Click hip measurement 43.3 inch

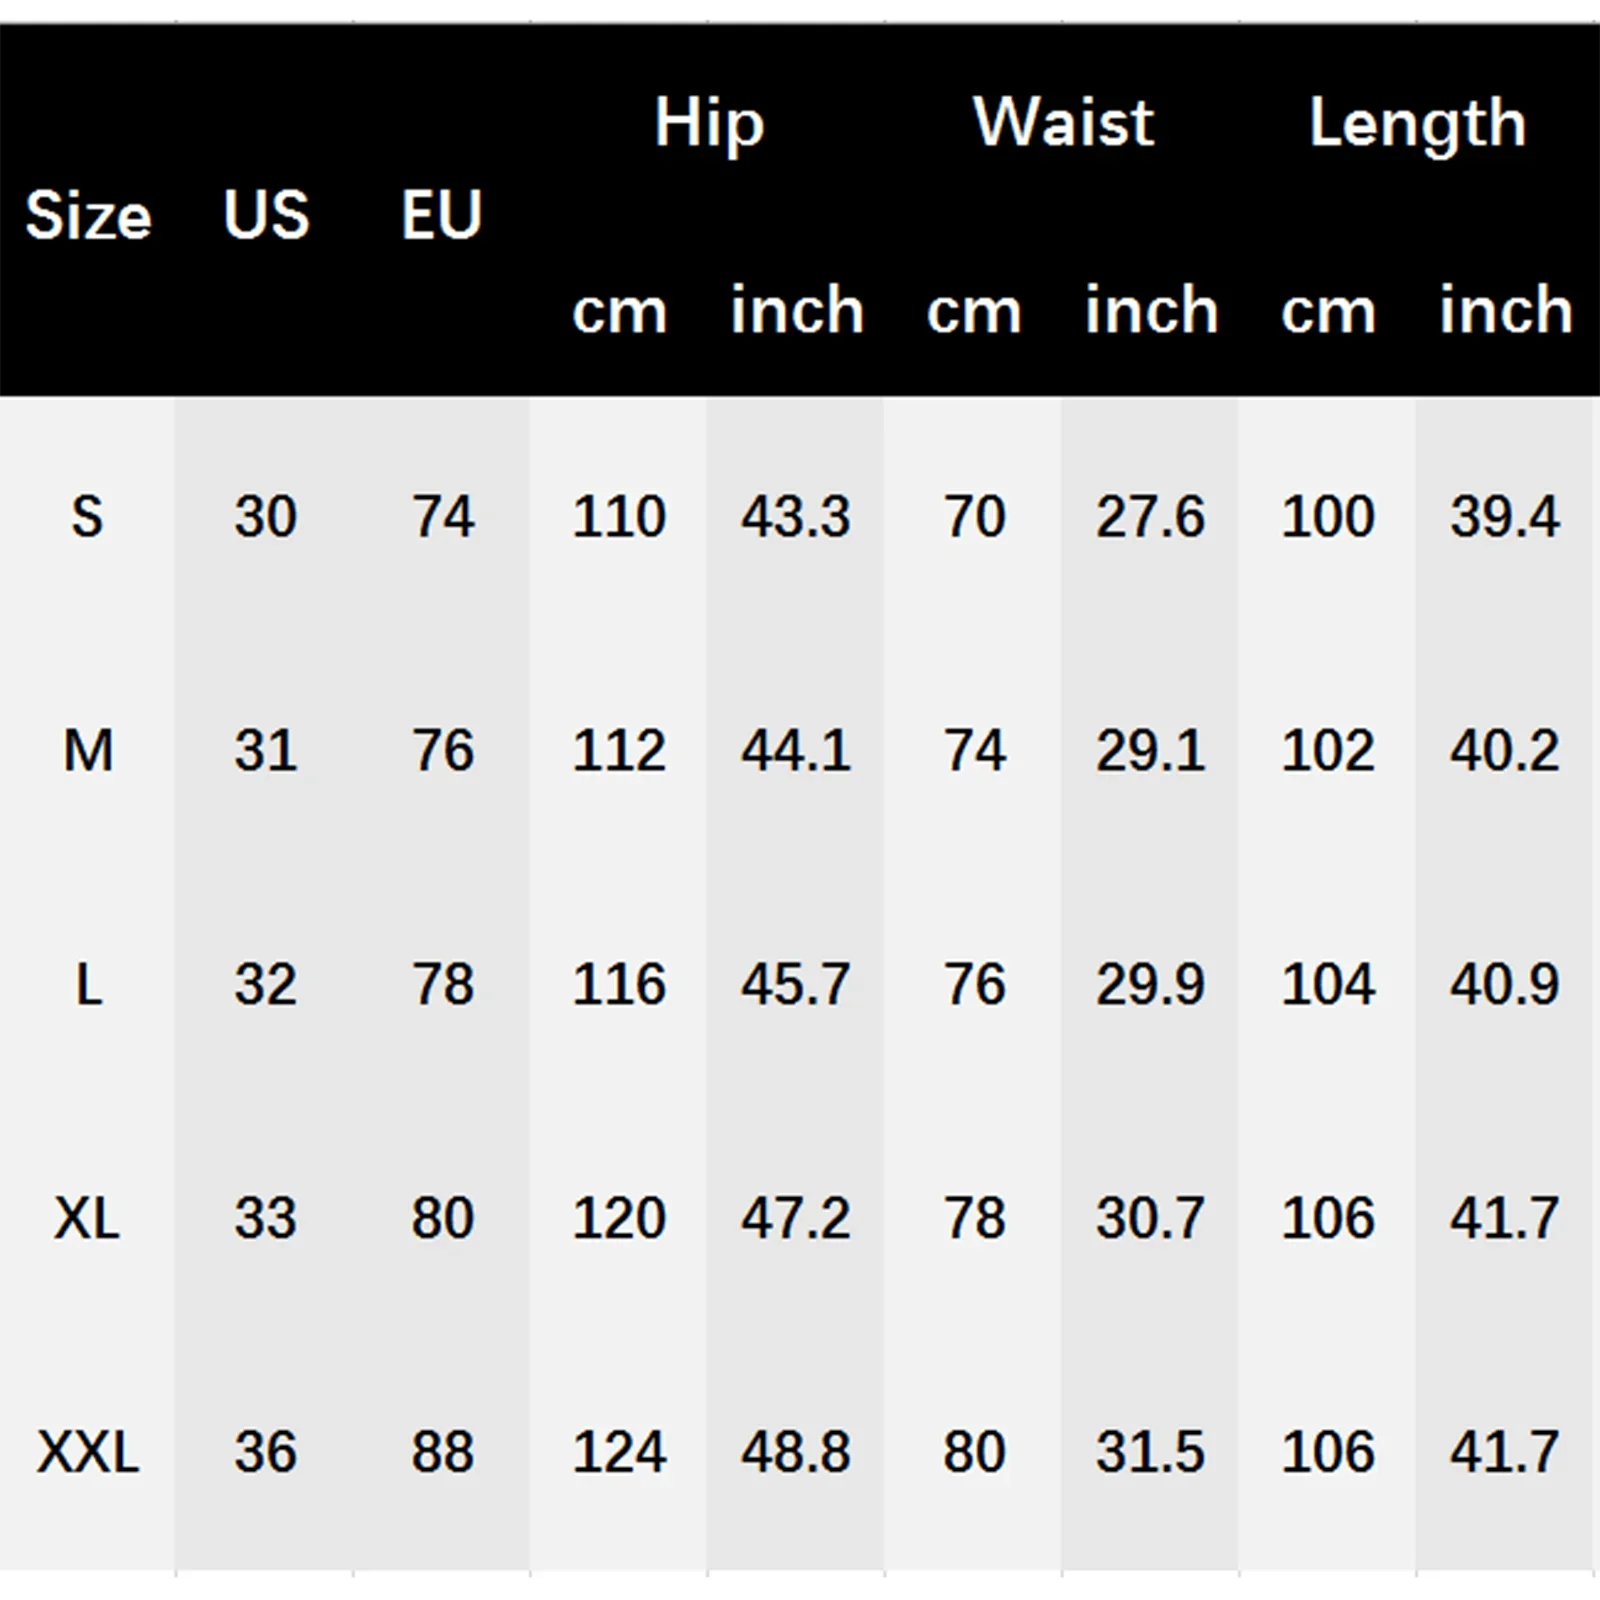796,517
